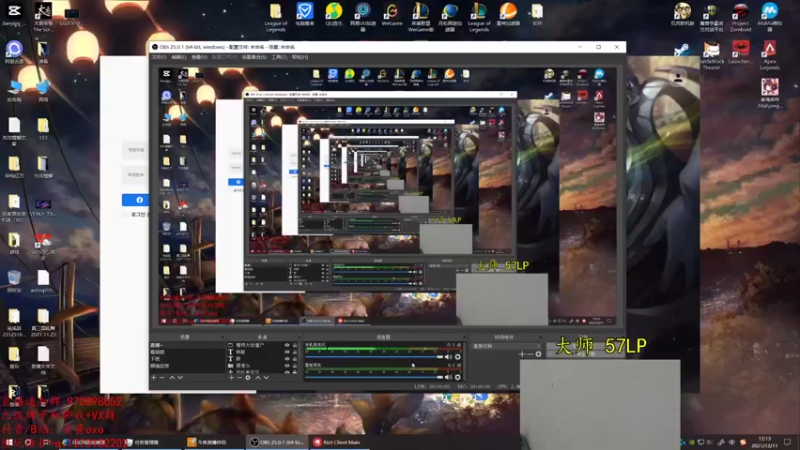Open the Steam desktop icon
The height and width of the screenshot is (450, 800).
click(x=682, y=50)
